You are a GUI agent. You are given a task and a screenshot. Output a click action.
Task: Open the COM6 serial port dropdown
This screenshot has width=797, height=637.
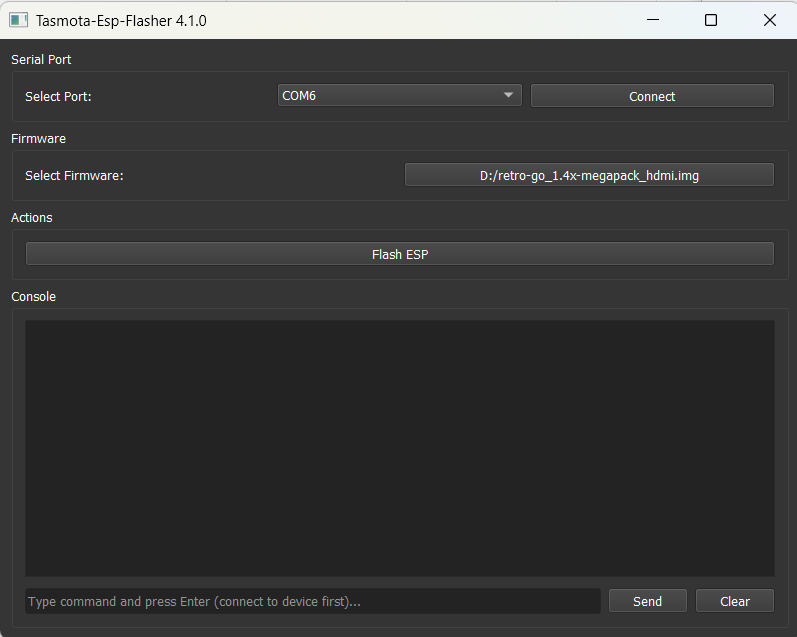pos(400,96)
